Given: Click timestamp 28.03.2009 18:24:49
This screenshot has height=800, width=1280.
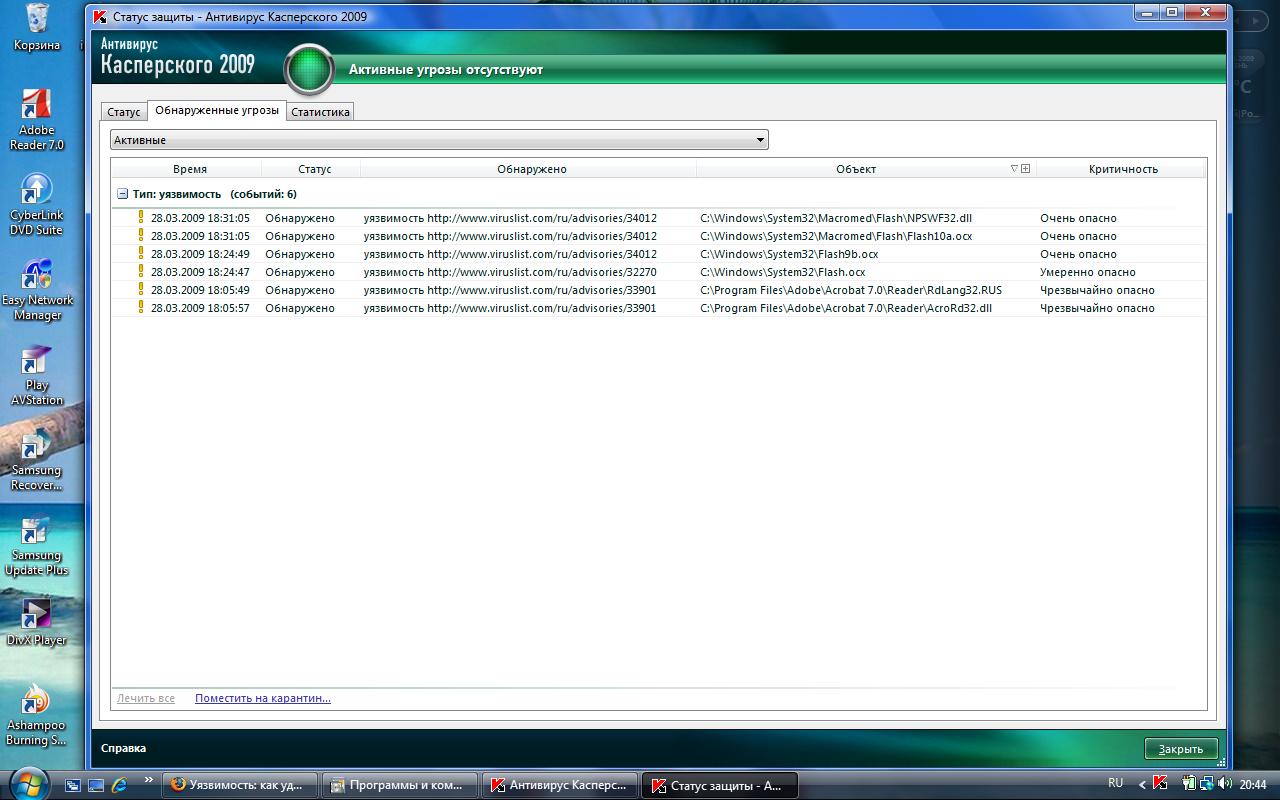Looking at the screenshot, I should tap(200, 254).
